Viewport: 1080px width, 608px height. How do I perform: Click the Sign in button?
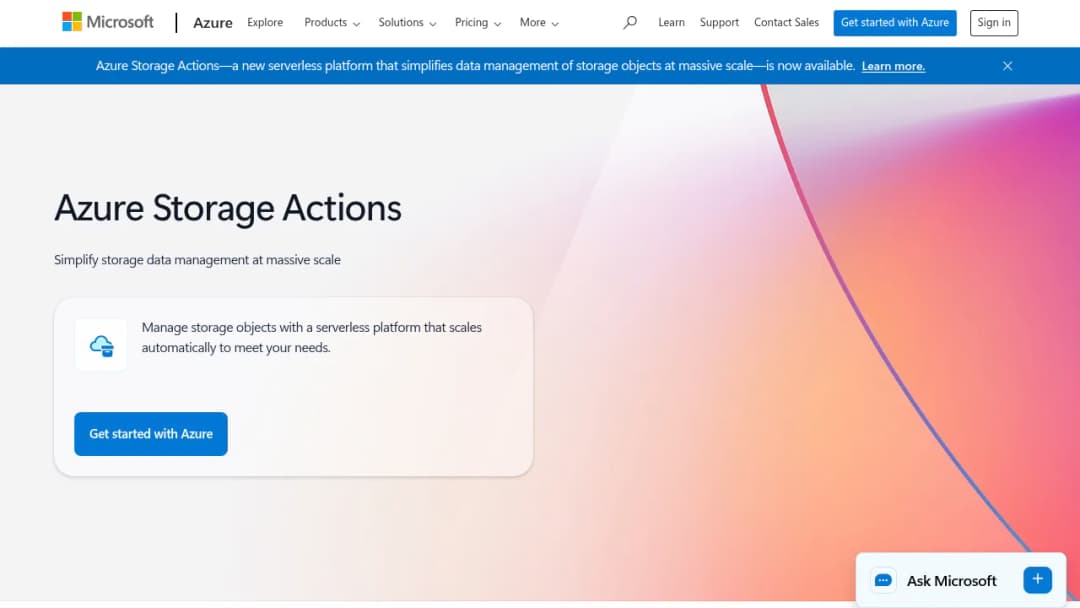click(x=993, y=23)
